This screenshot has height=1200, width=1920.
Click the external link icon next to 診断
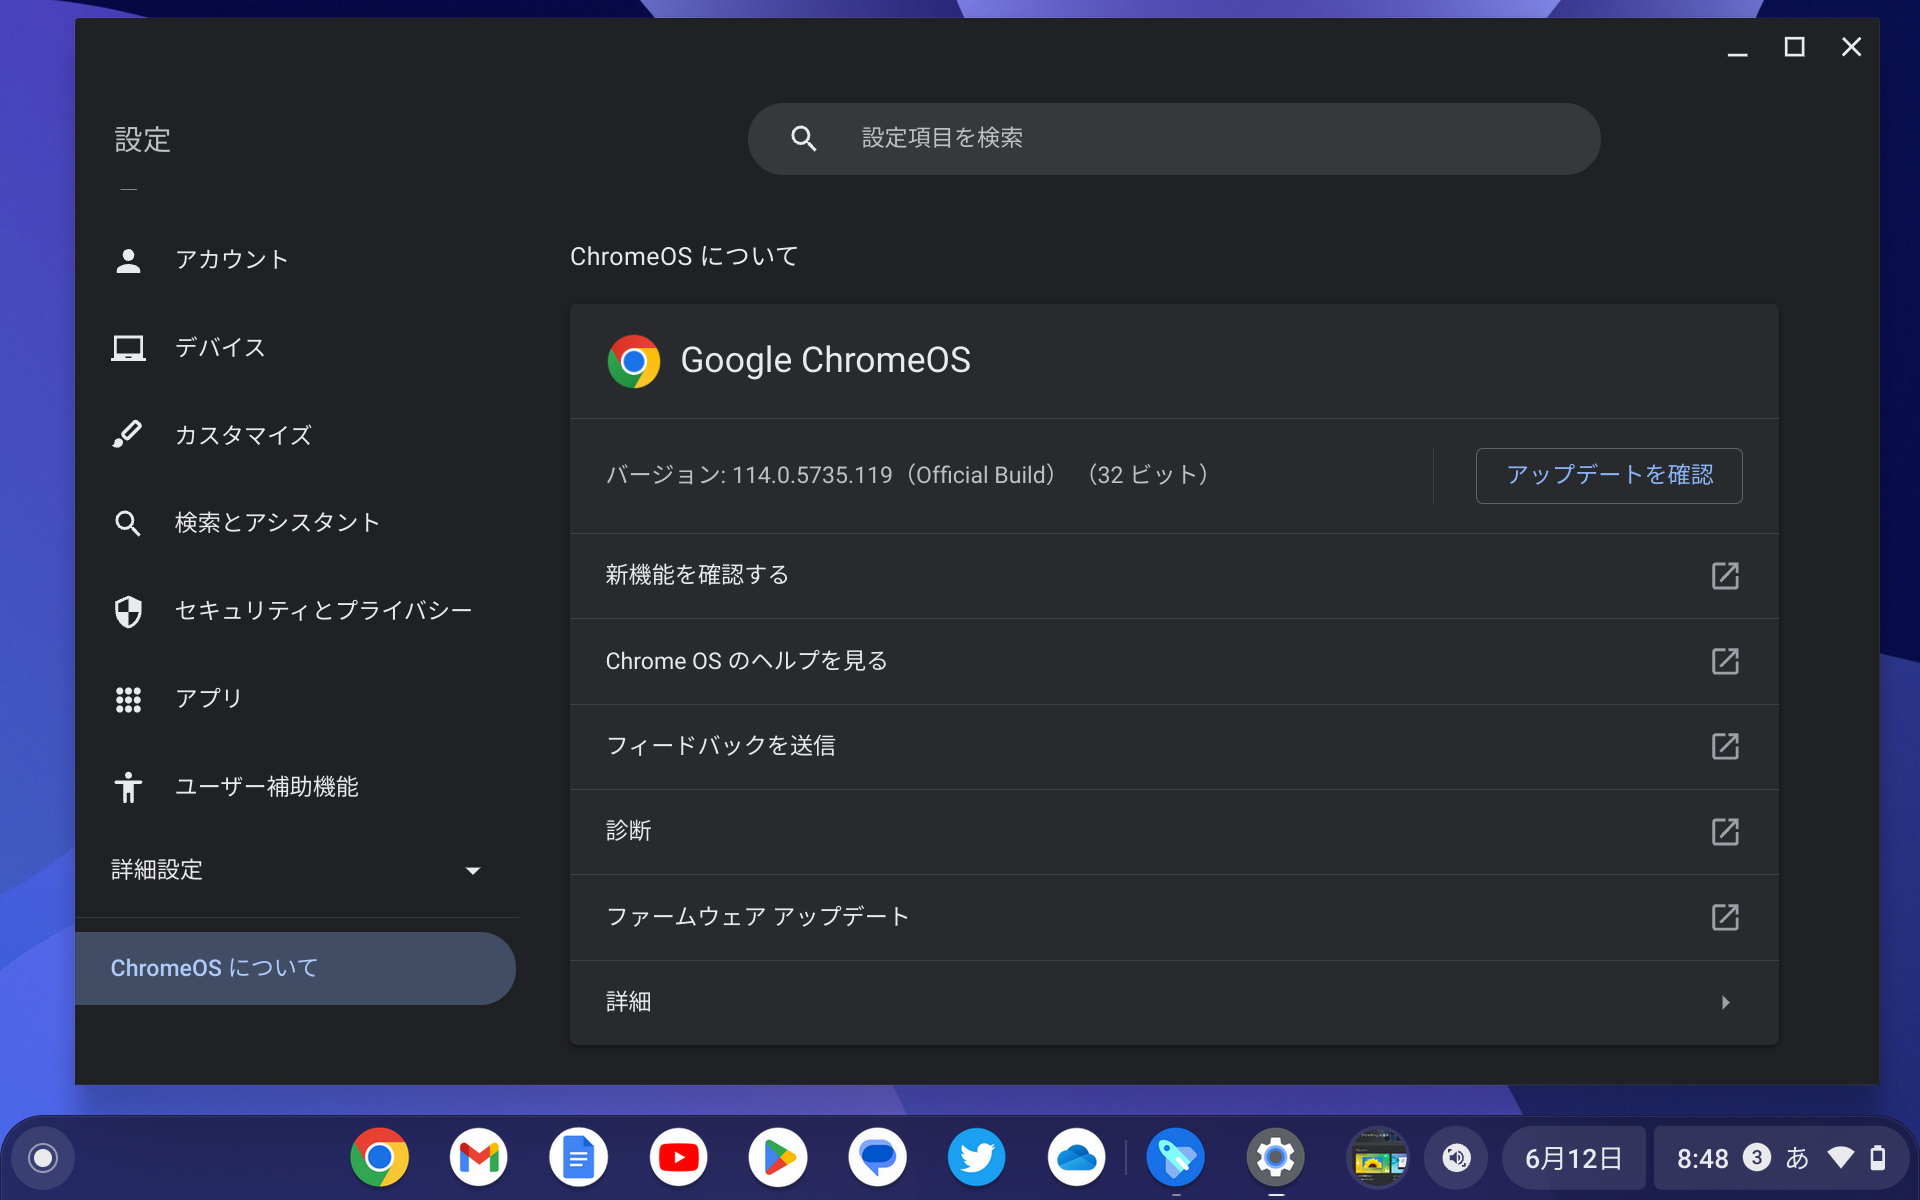(1725, 831)
